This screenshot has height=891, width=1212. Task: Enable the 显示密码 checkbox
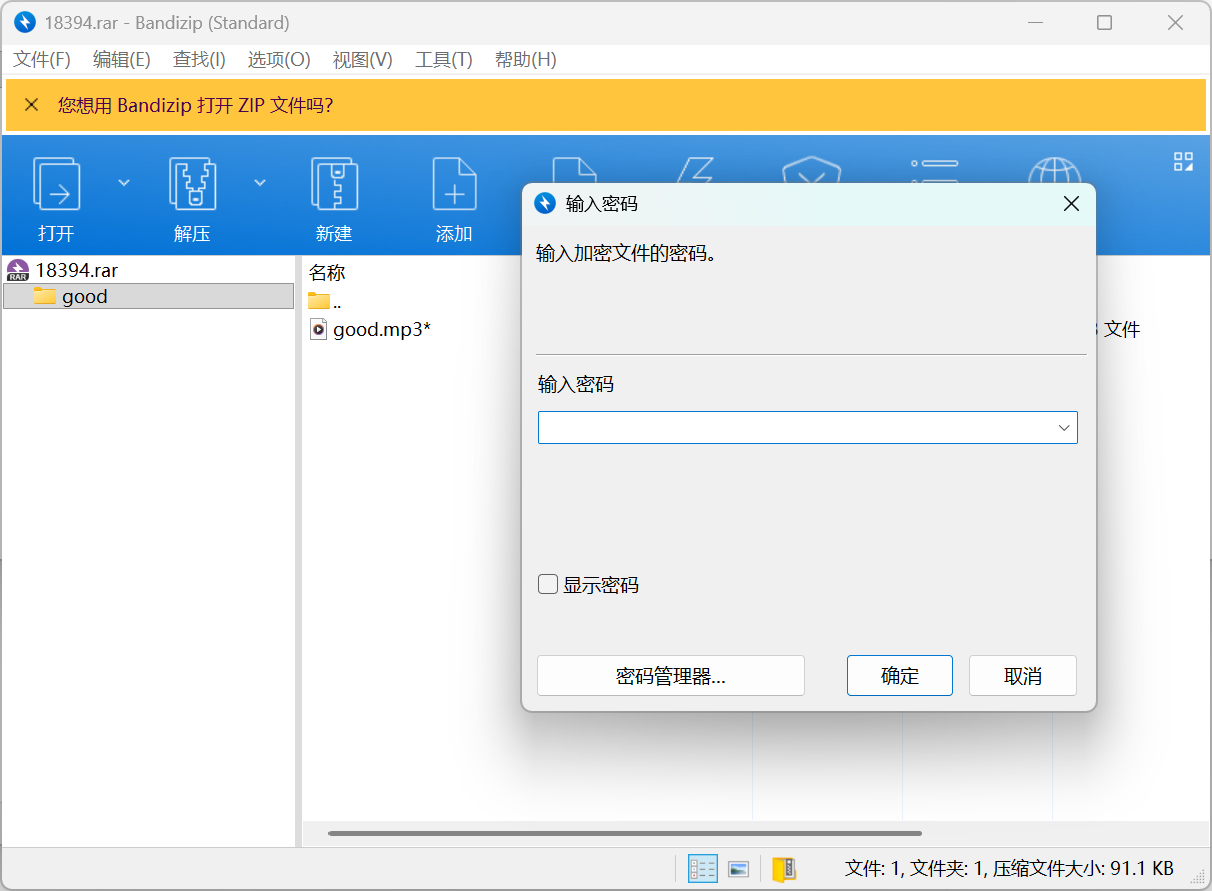(548, 585)
